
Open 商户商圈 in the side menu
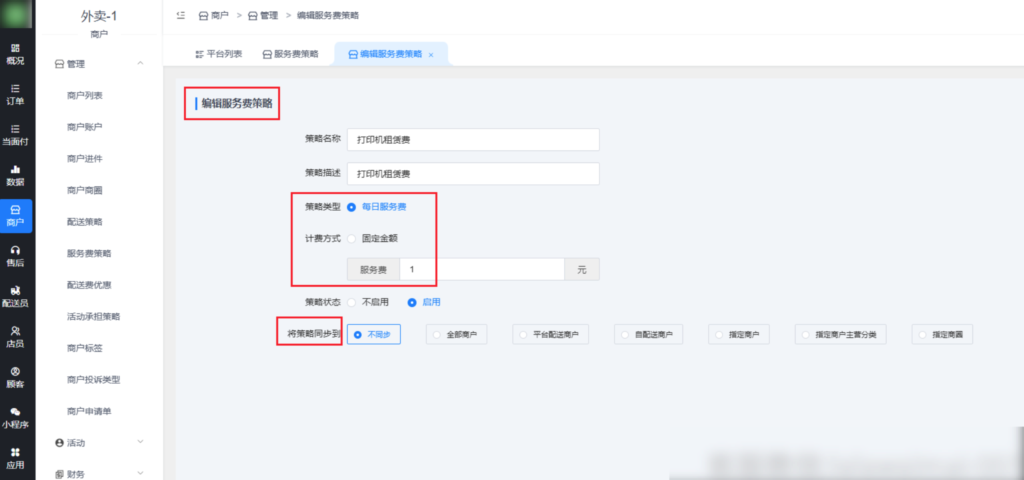pos(85,190)
